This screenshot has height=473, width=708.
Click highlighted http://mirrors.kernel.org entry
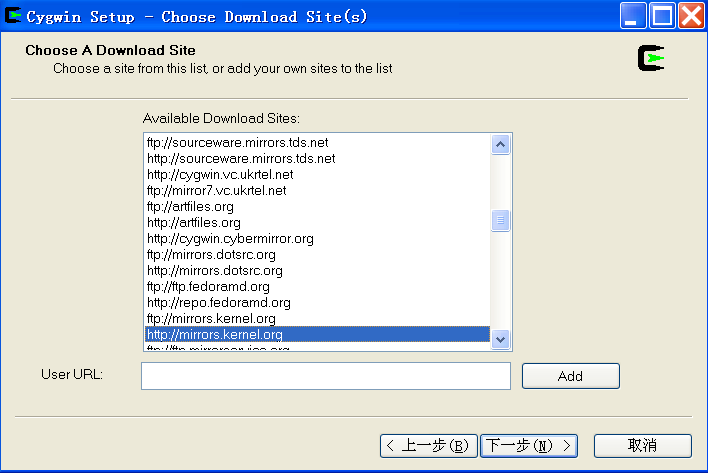pyautogui.click(x=317, y=334)
